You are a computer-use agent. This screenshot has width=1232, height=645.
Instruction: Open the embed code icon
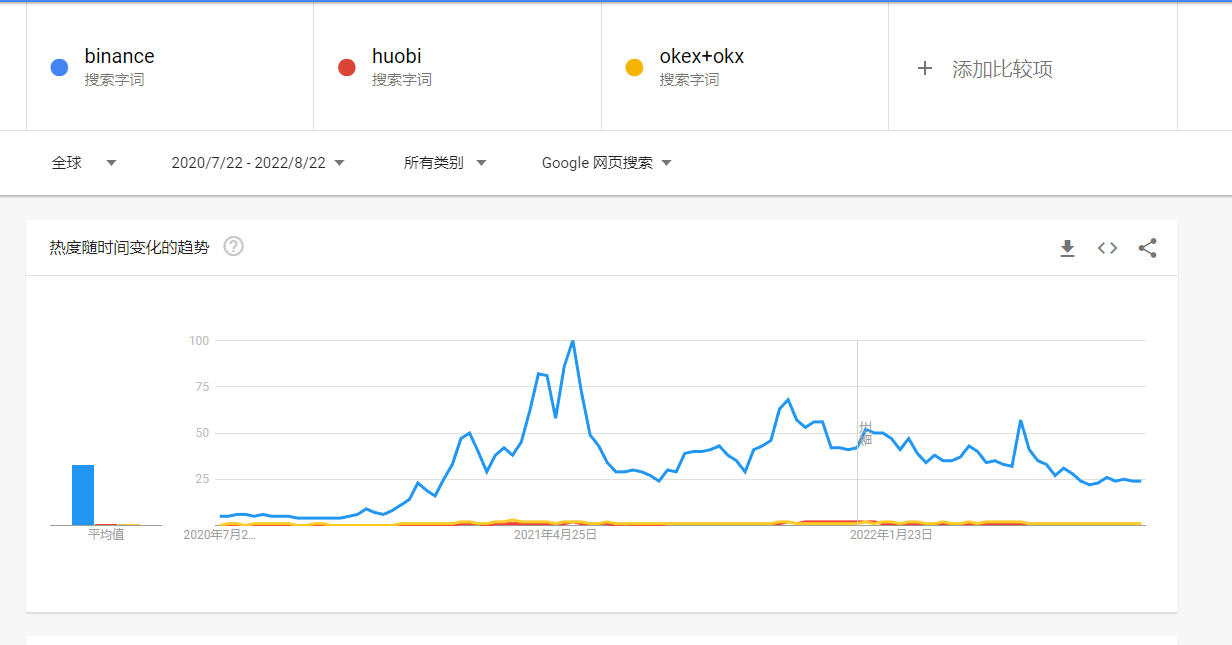click(1107, 248)
